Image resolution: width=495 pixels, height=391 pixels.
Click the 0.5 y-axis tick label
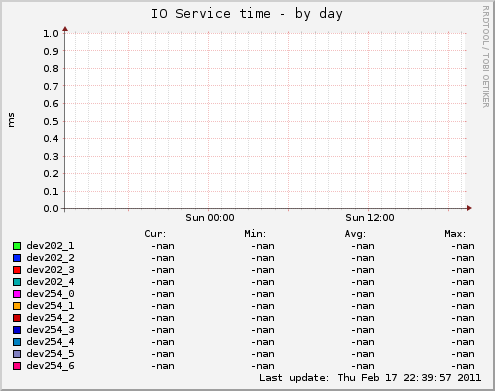51,121
